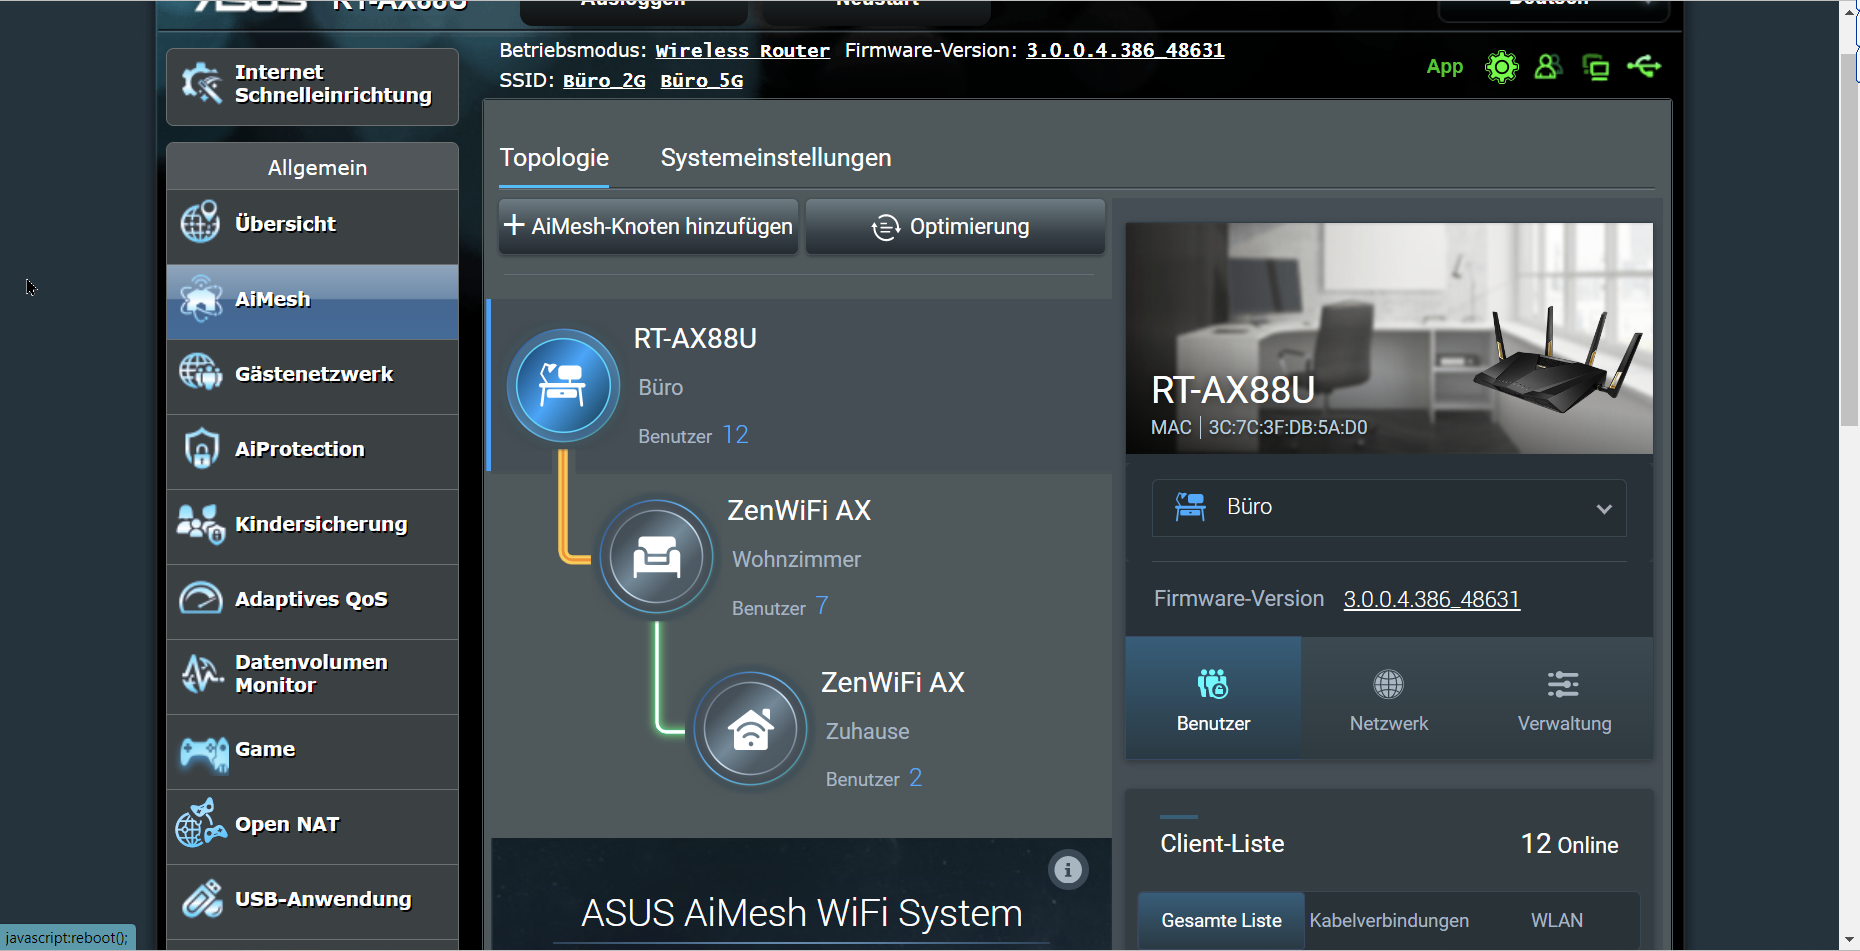Select the ZenWiFi AX Zuhause node icon
The image size is (1860, 951).
click(750, 729)
